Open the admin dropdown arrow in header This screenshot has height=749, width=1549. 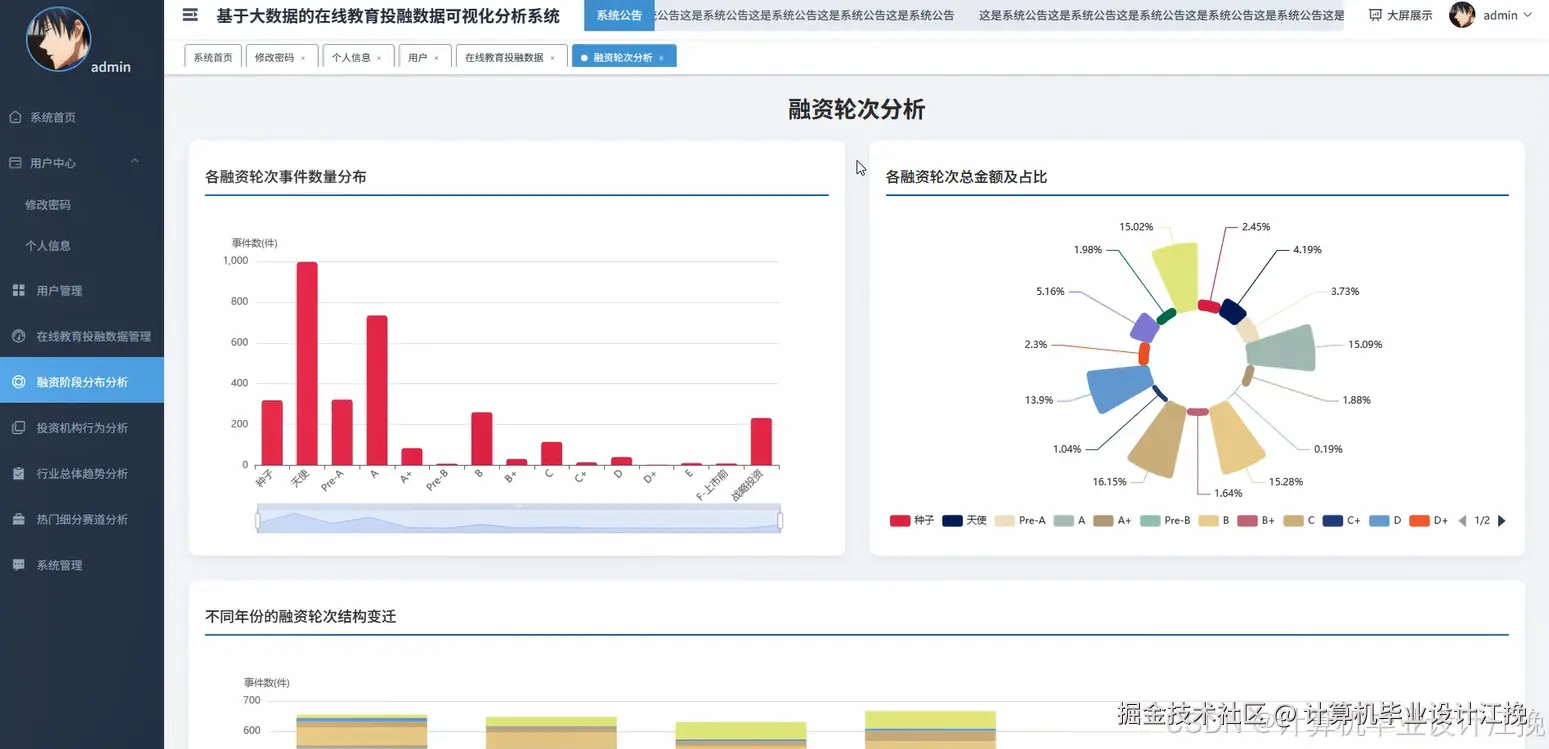tap(1527, 15)
